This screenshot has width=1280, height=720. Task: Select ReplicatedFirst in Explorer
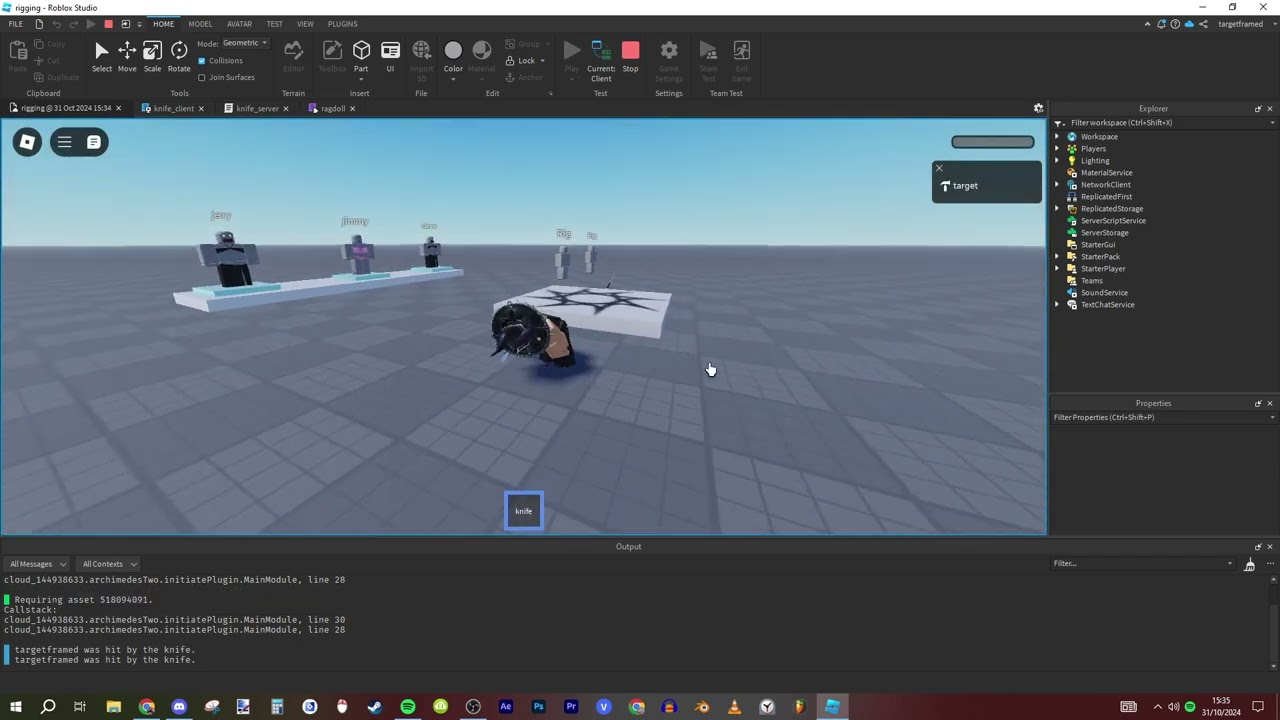[1106, 197]
